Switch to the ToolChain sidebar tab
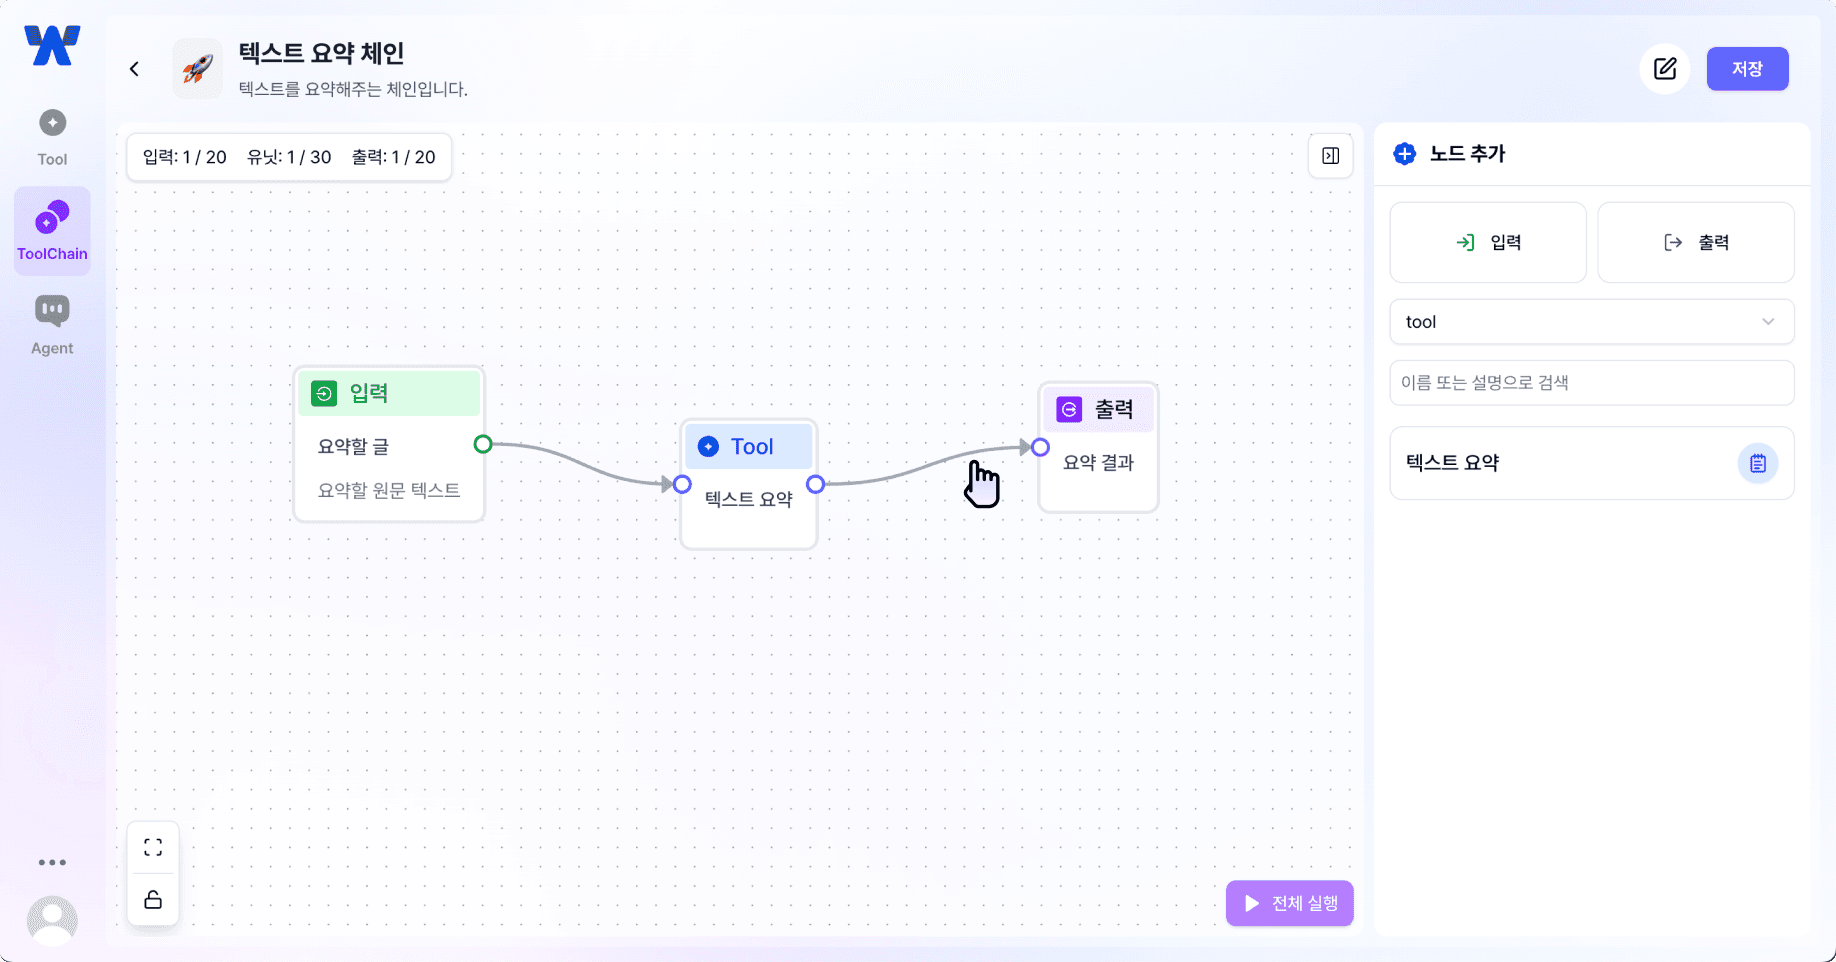 pos(52,231)
